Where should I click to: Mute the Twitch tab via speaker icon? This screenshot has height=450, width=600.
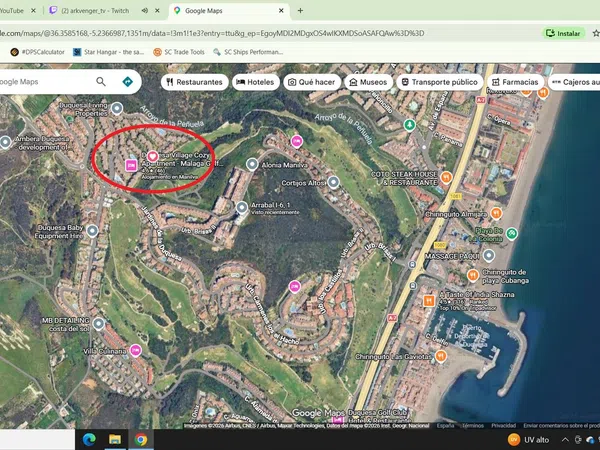[145, 11]
